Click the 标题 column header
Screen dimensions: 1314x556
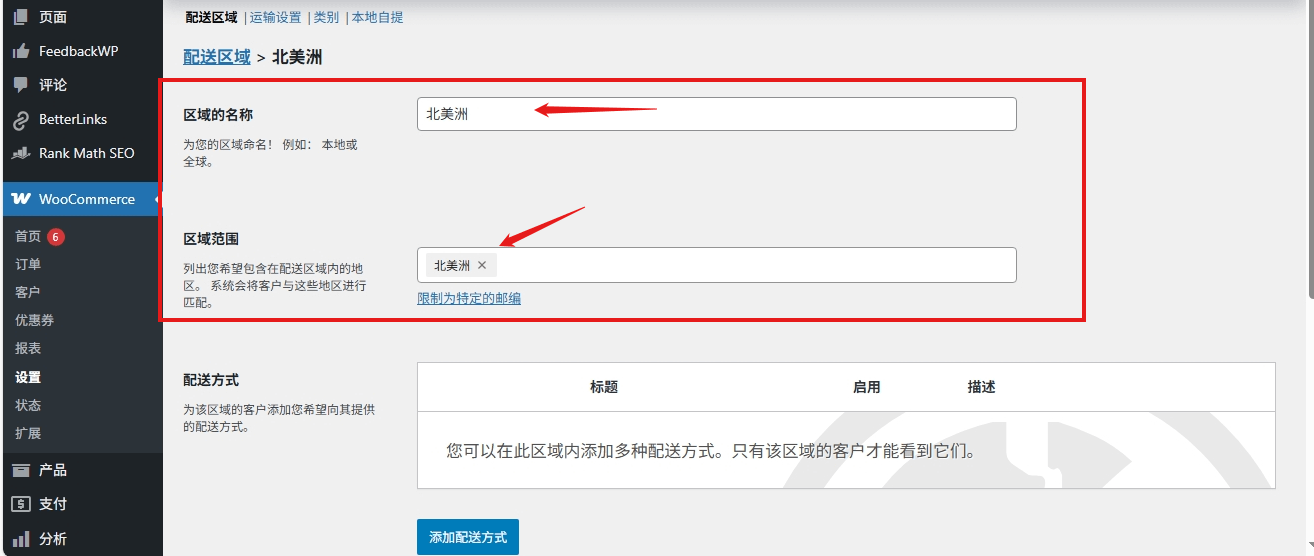(604, 387)
